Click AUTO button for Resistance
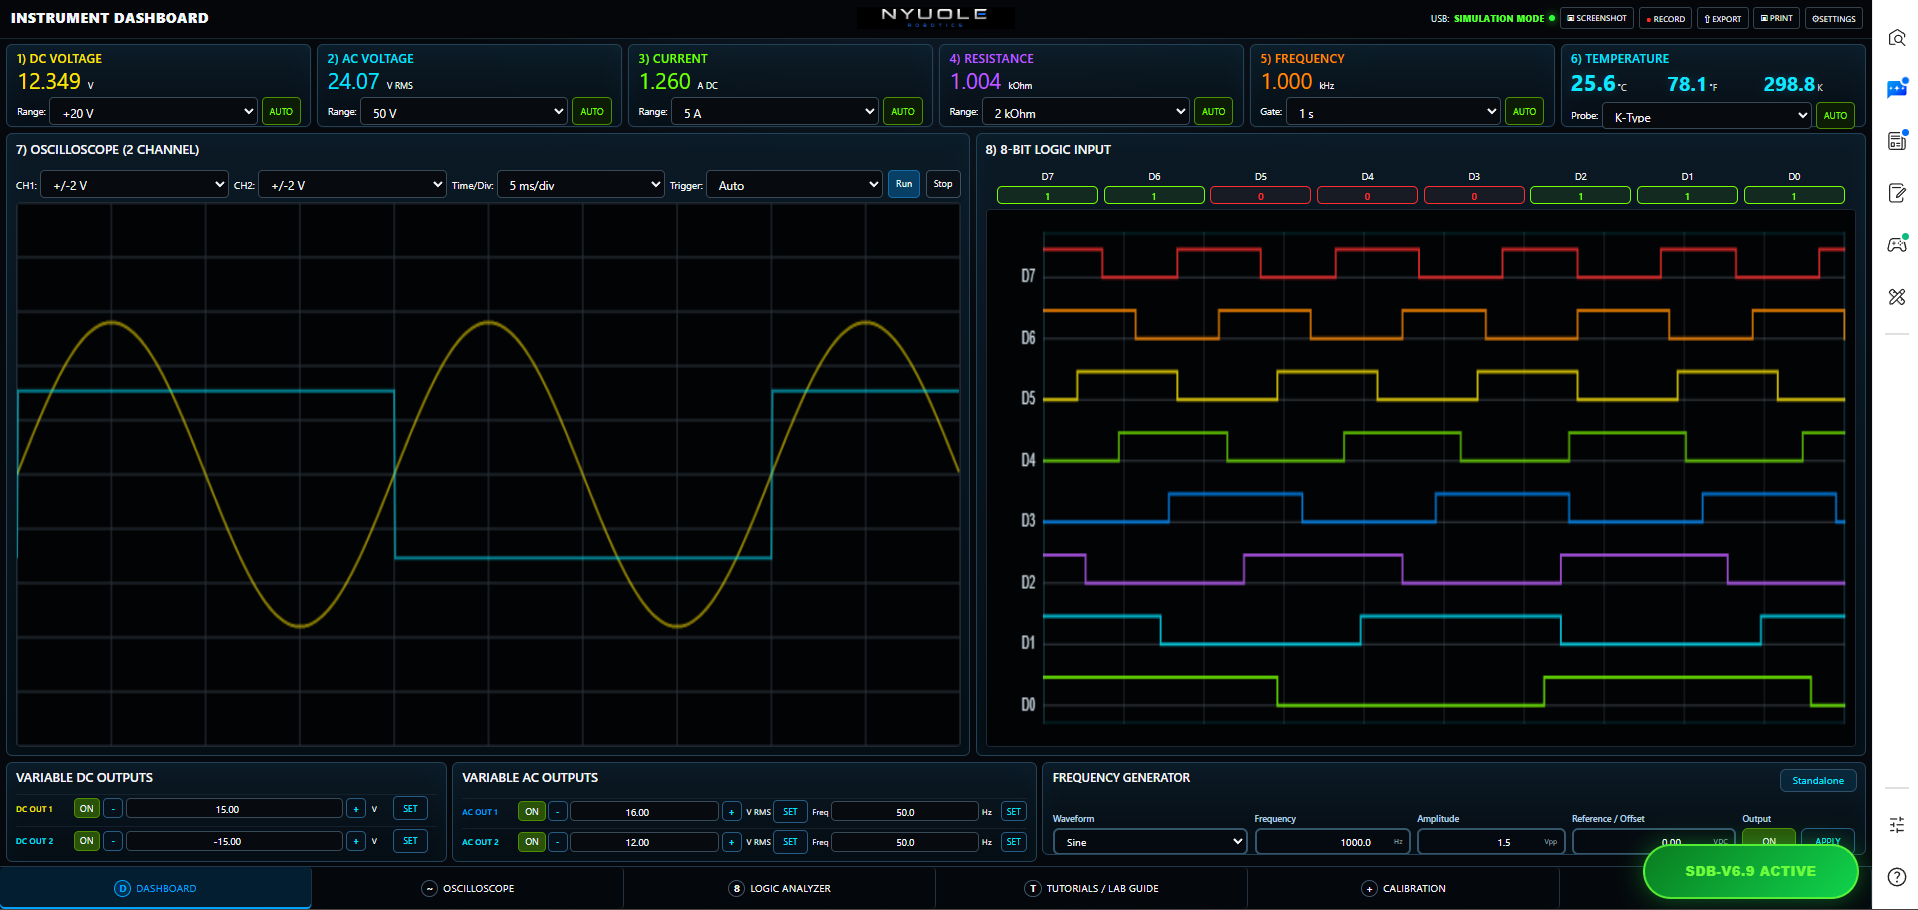 (1213, 112)
